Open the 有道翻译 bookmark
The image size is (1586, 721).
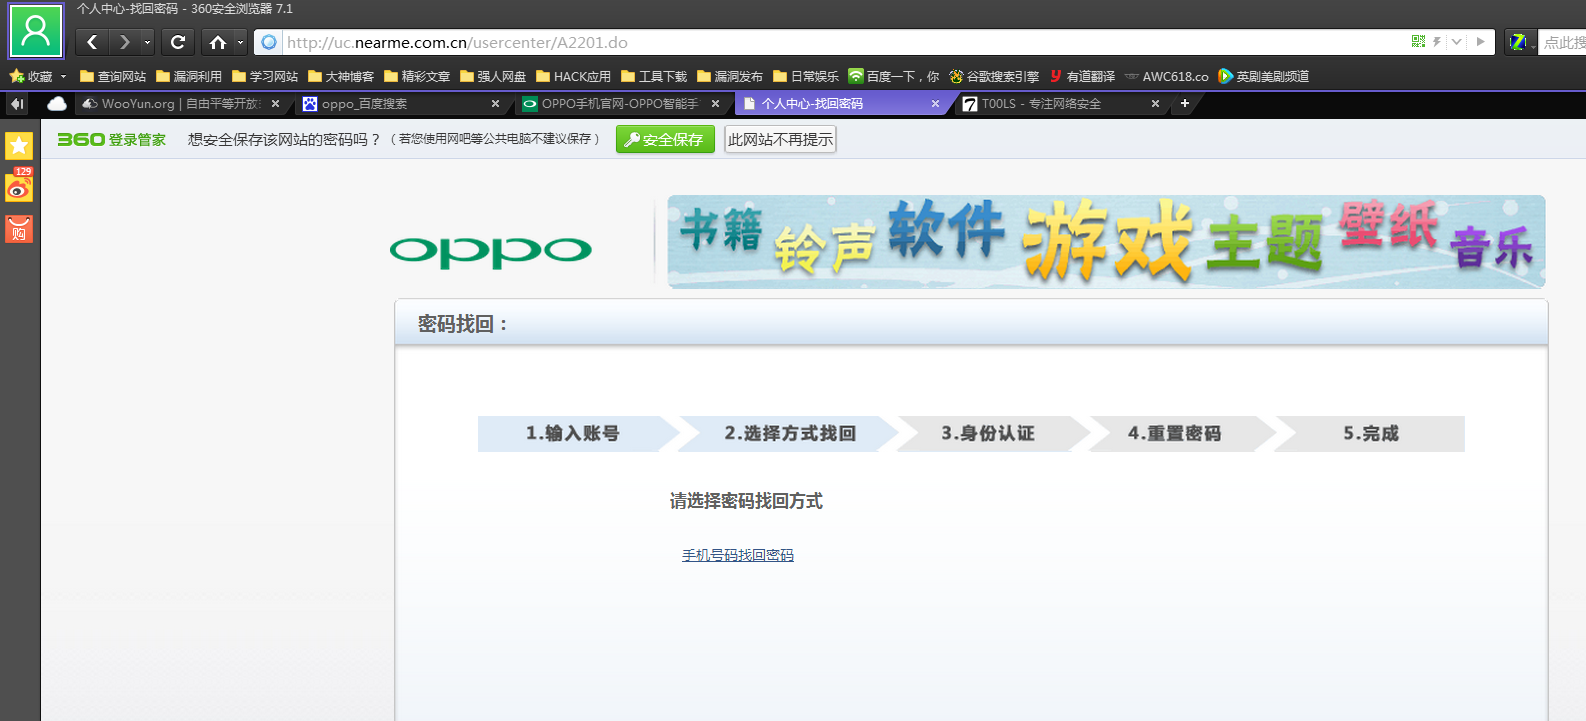click(1082, 76)
